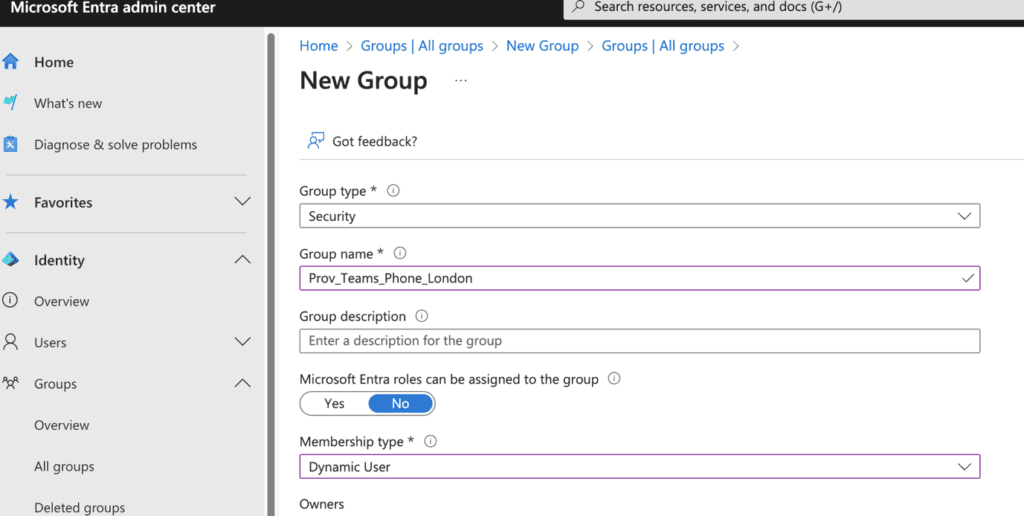Click last Groups | All groups breadcrumb
This screenshot has height=516, width=1024.
pos(663,46)
